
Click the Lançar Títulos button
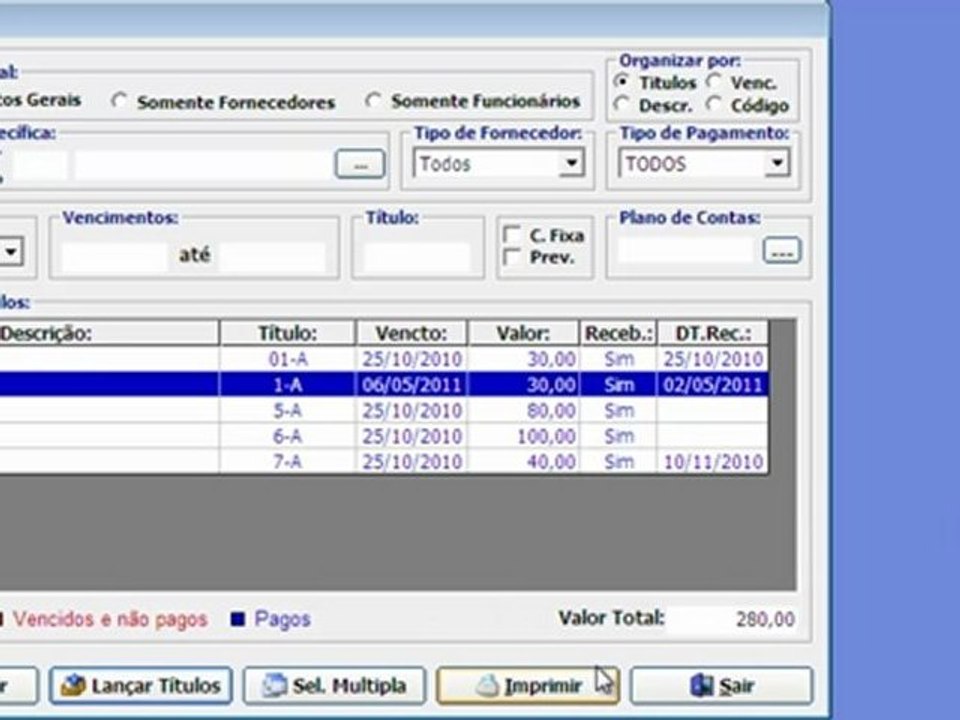pos(141,685)
